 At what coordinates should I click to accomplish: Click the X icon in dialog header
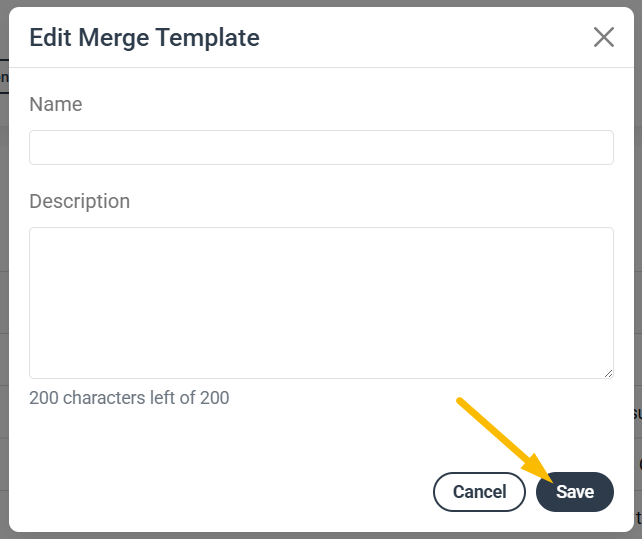(x=604, y=37)
